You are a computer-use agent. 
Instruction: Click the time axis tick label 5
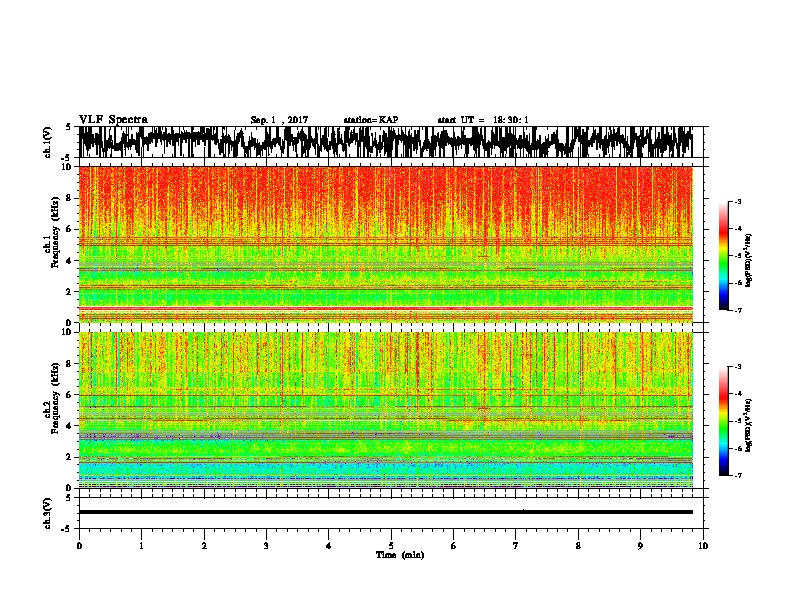click(391, 546)
